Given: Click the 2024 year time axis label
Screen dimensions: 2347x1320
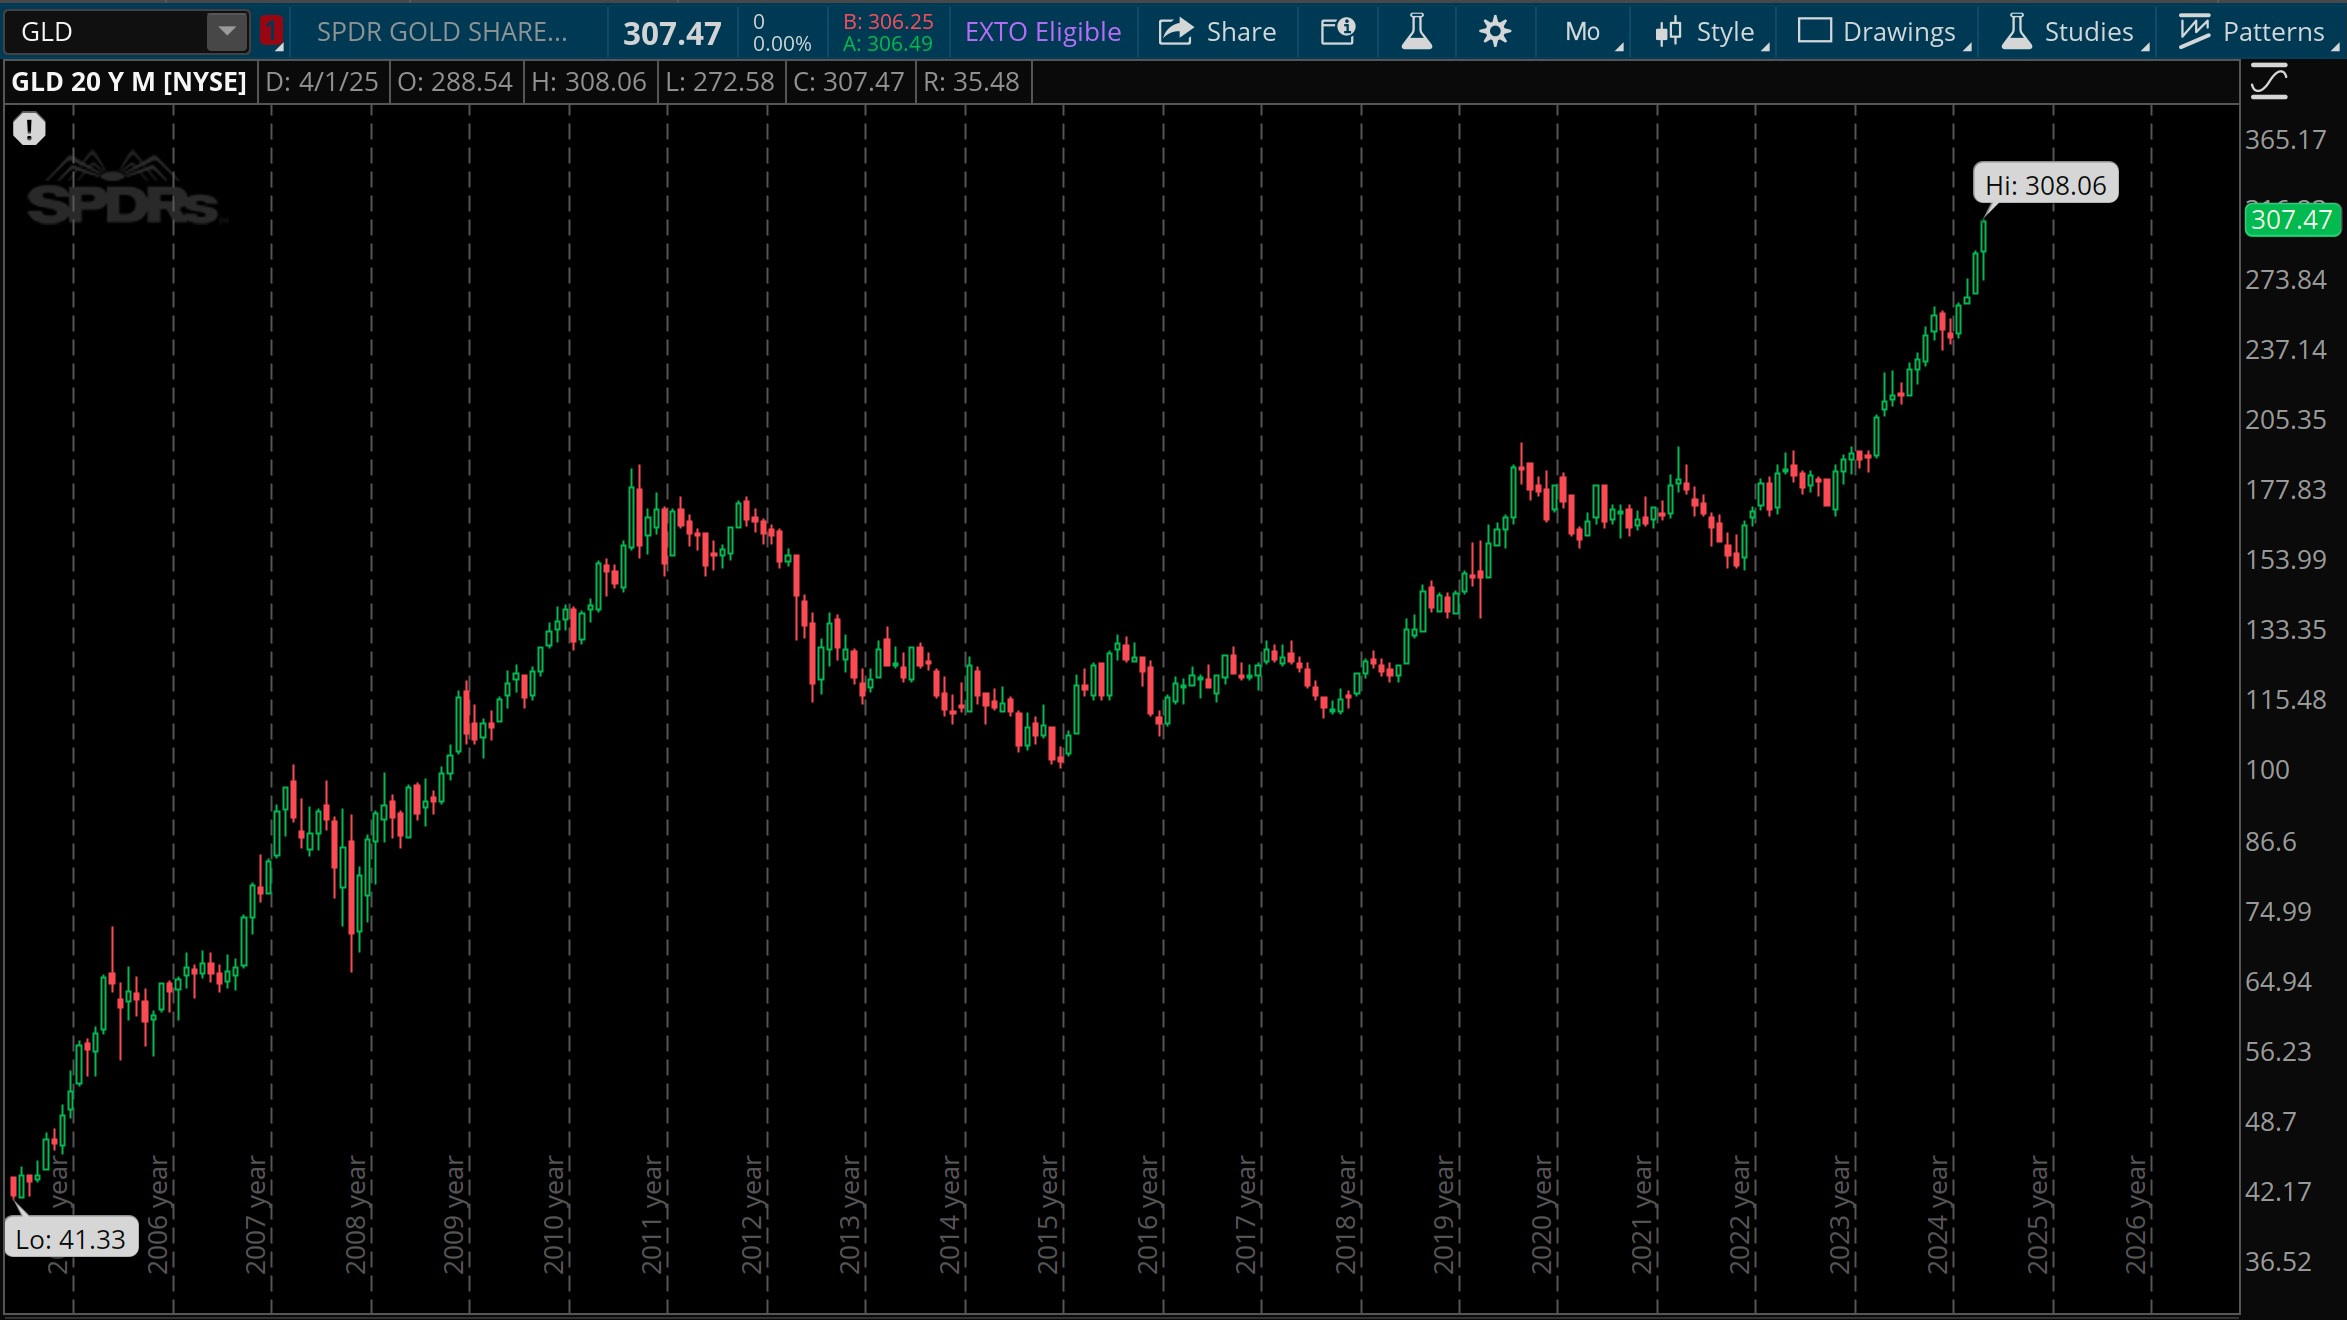Looking at the screenshot, I should click(1939, 1214).
